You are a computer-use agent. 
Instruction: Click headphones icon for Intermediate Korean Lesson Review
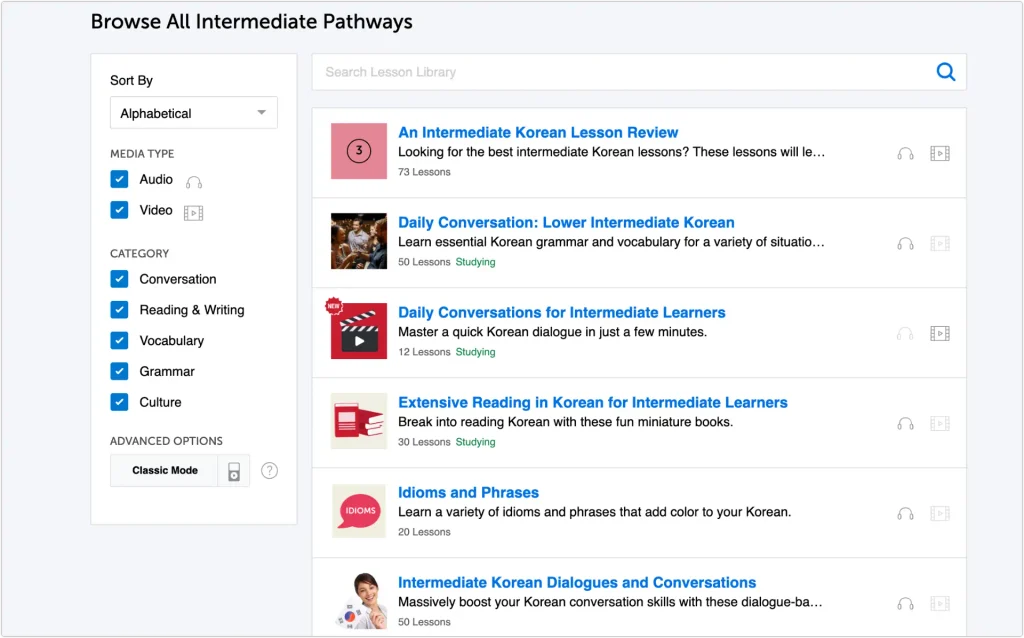coord(905,154)
